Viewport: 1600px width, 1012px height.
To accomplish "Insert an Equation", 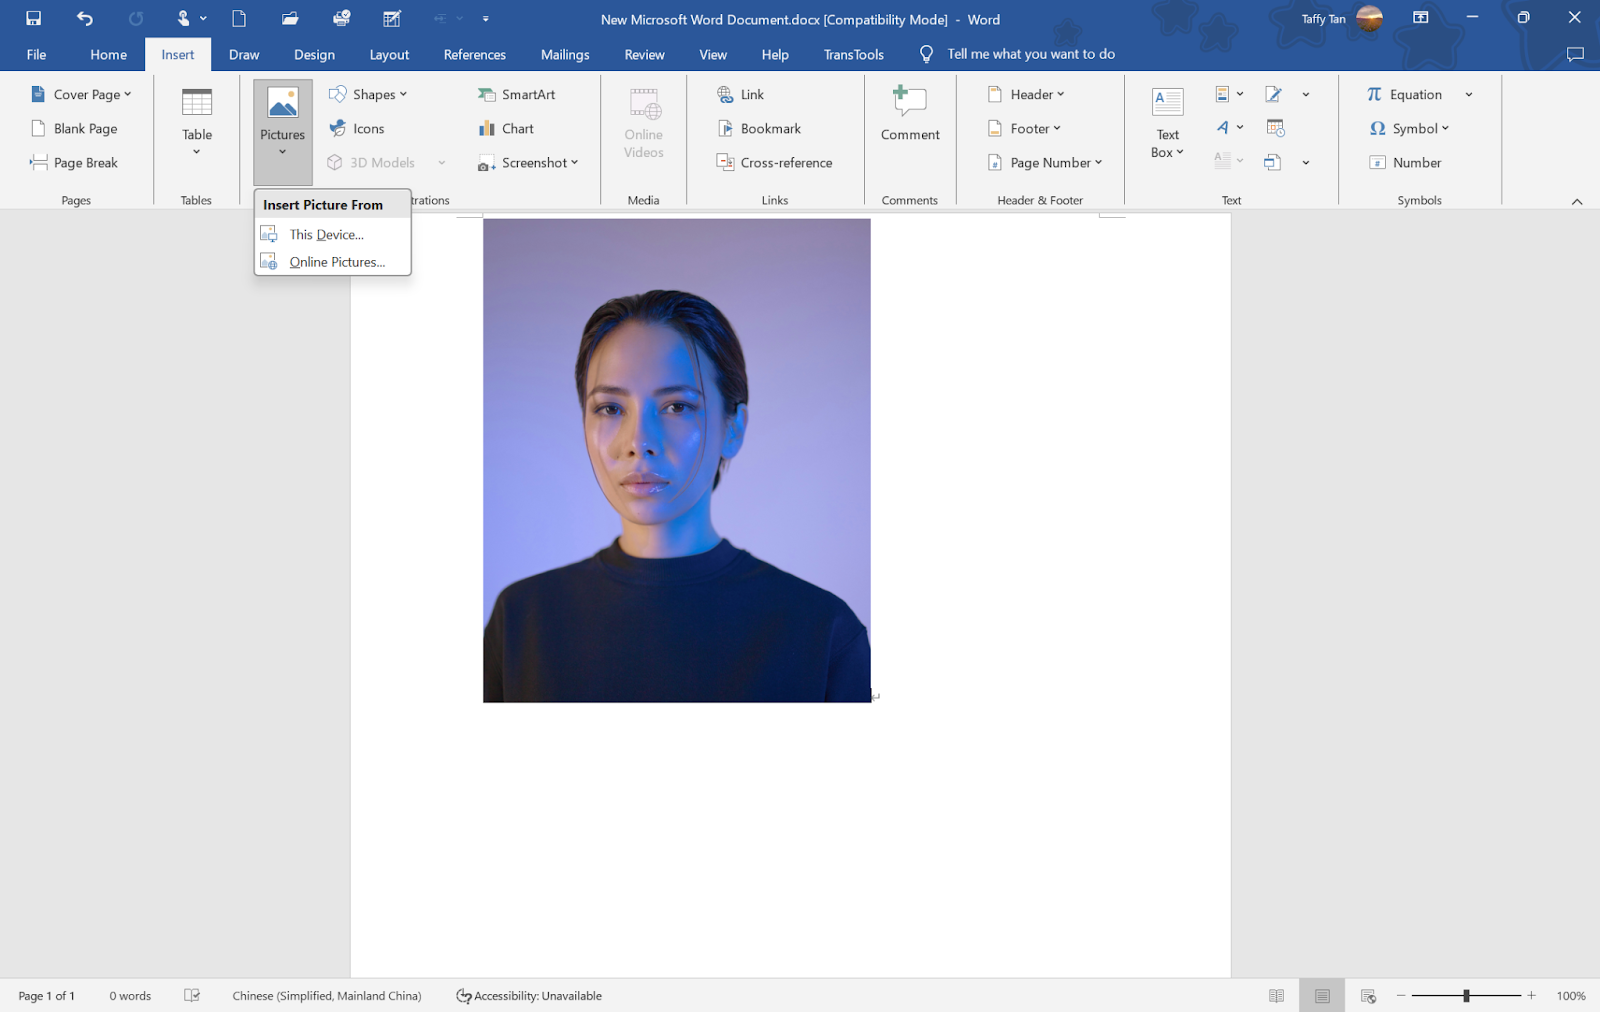I will coord(1404,94).
